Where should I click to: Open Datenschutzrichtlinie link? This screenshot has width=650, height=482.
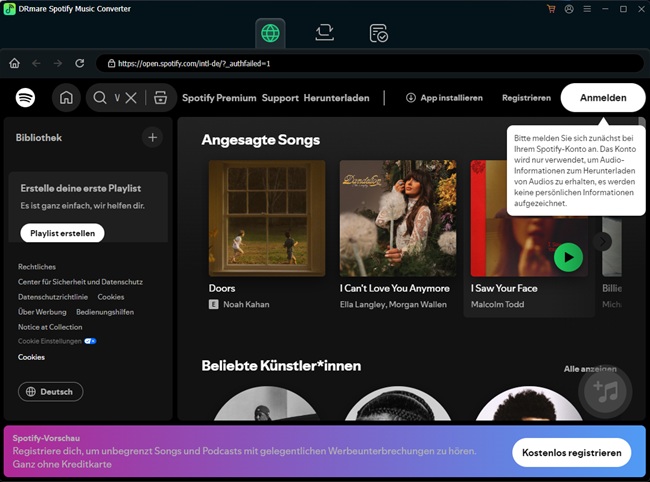click(53, 297)
